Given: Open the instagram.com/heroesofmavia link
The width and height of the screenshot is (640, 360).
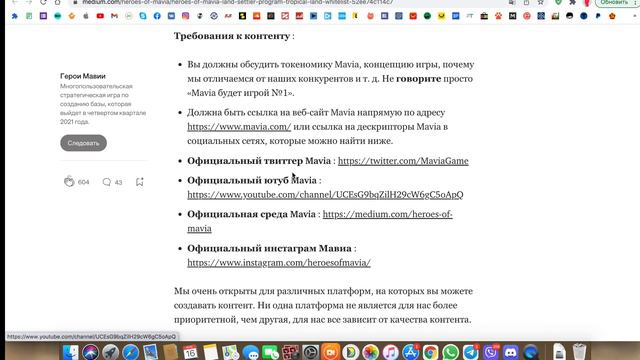Looking at the screenshot, I should (279, 263).
